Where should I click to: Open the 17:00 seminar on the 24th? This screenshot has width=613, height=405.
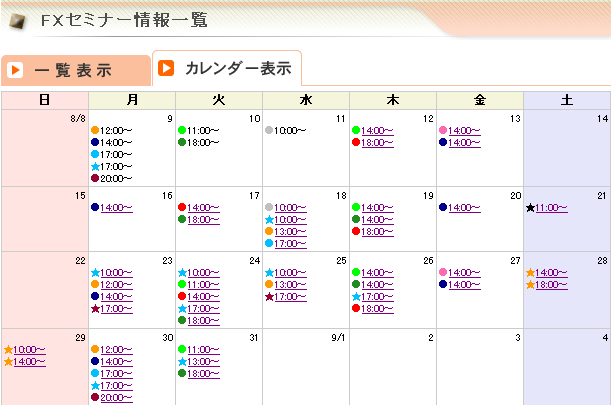[x=203, y=309]
